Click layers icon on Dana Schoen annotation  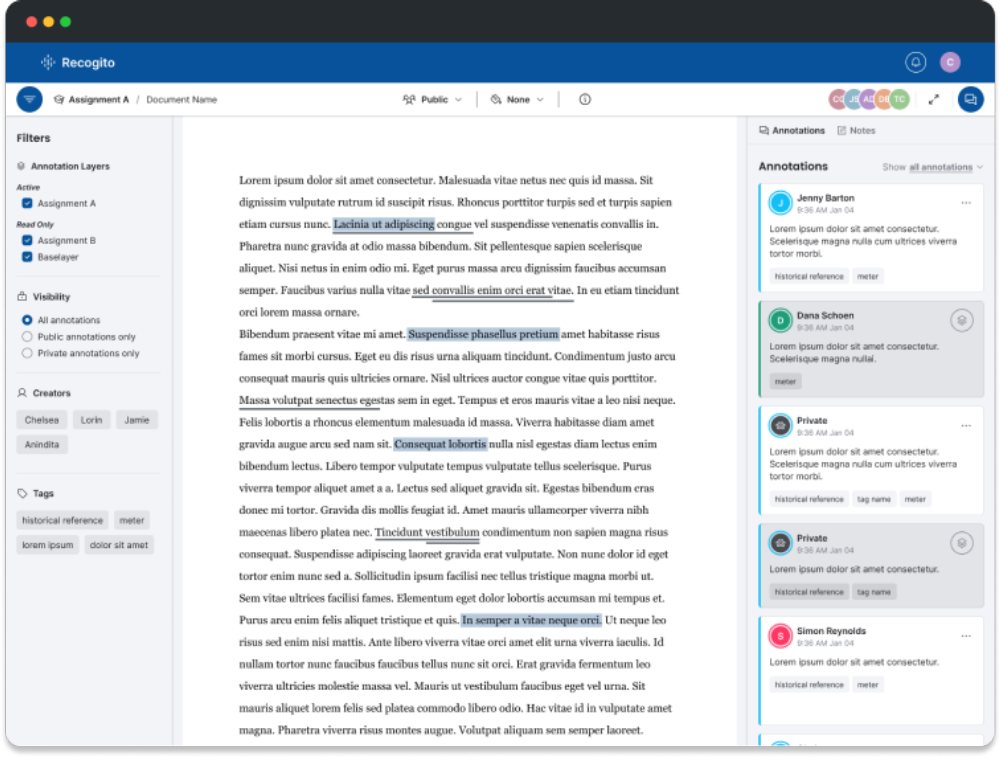pos(961,320)
